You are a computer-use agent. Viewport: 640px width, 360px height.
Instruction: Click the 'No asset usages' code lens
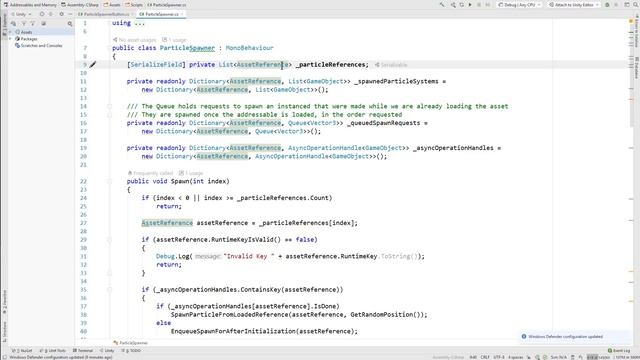point(135,40)
